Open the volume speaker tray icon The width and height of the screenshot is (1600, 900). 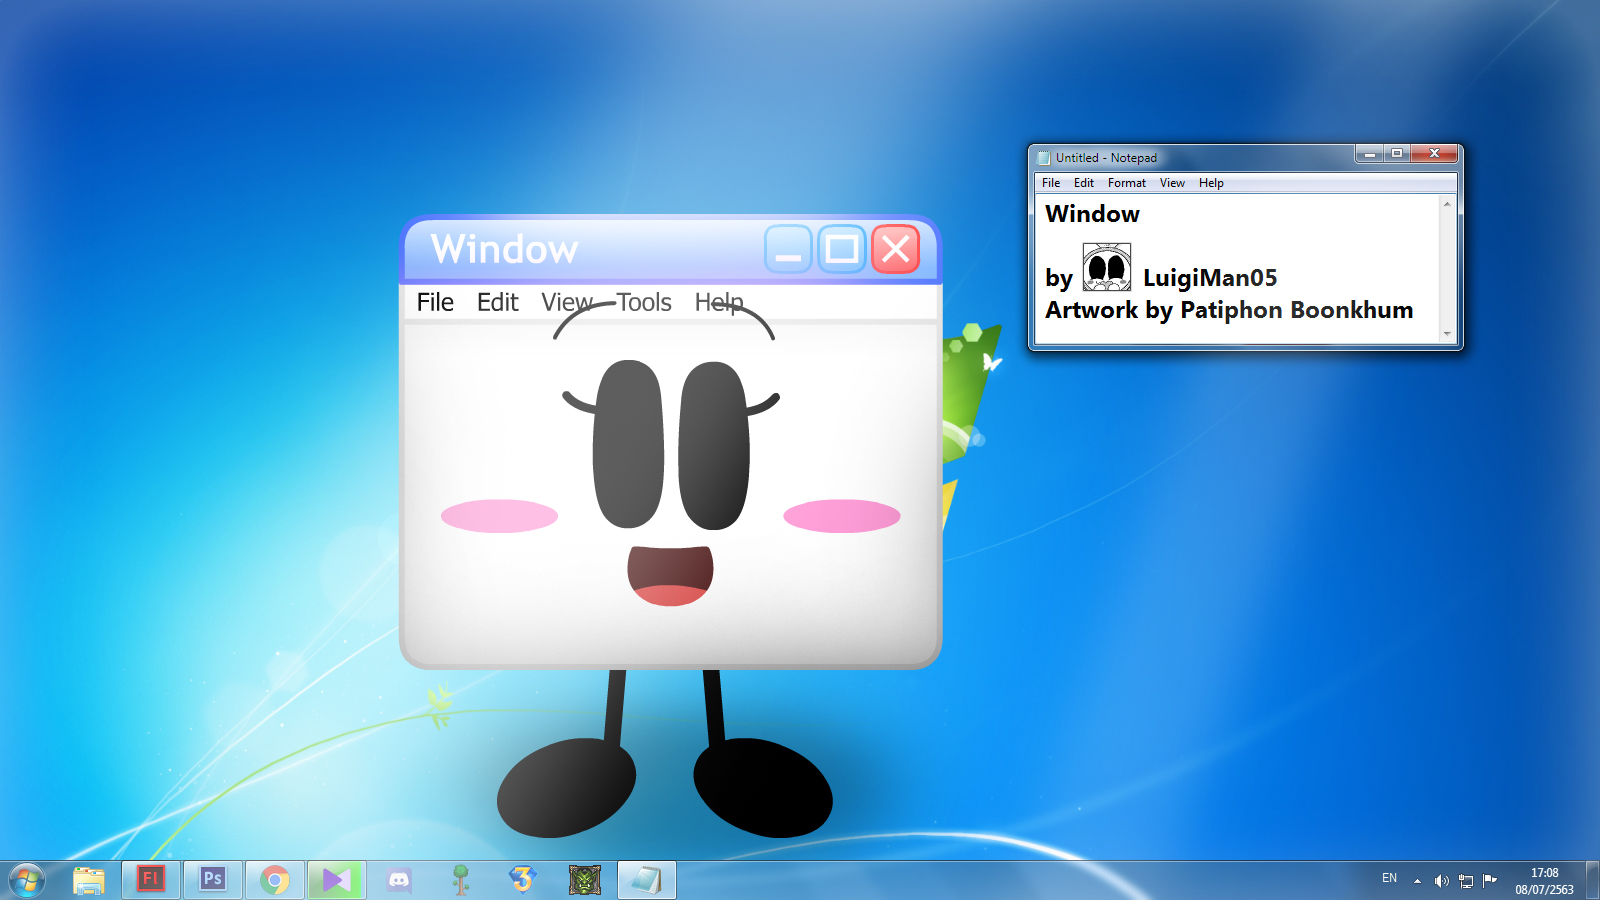[1441, 881]
